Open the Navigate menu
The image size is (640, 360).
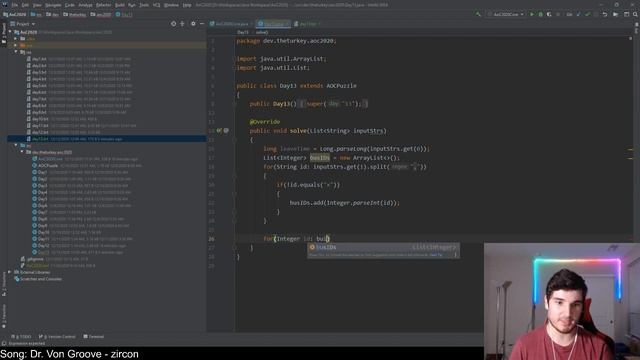[53, 5]
